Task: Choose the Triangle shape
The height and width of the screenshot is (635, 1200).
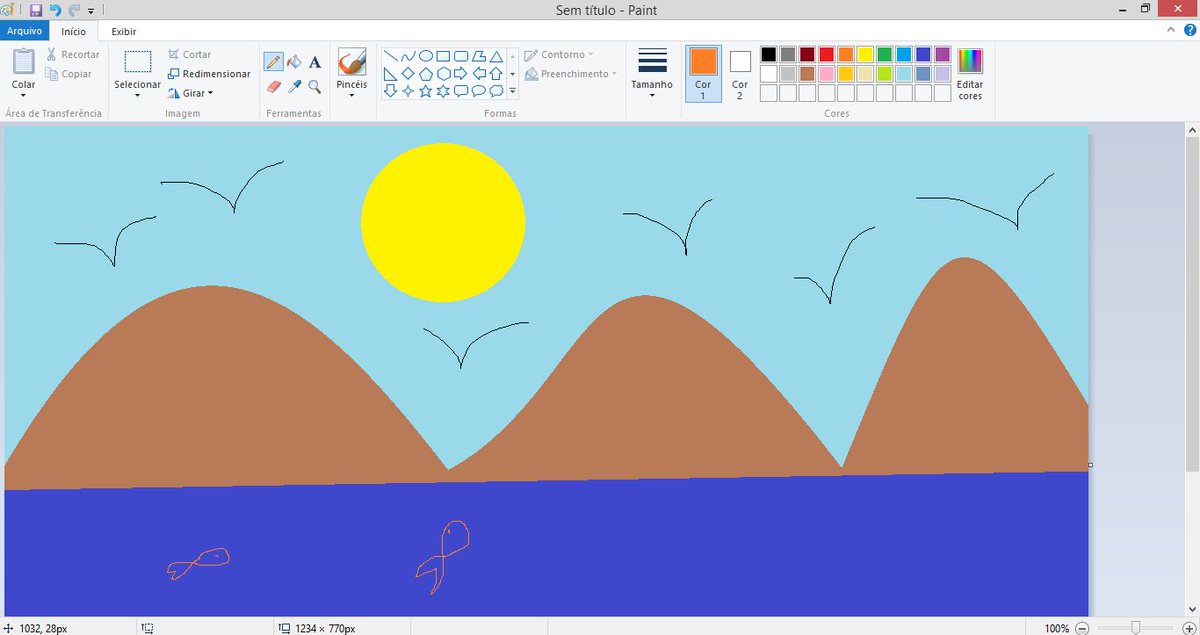Action: coord(496,56)
